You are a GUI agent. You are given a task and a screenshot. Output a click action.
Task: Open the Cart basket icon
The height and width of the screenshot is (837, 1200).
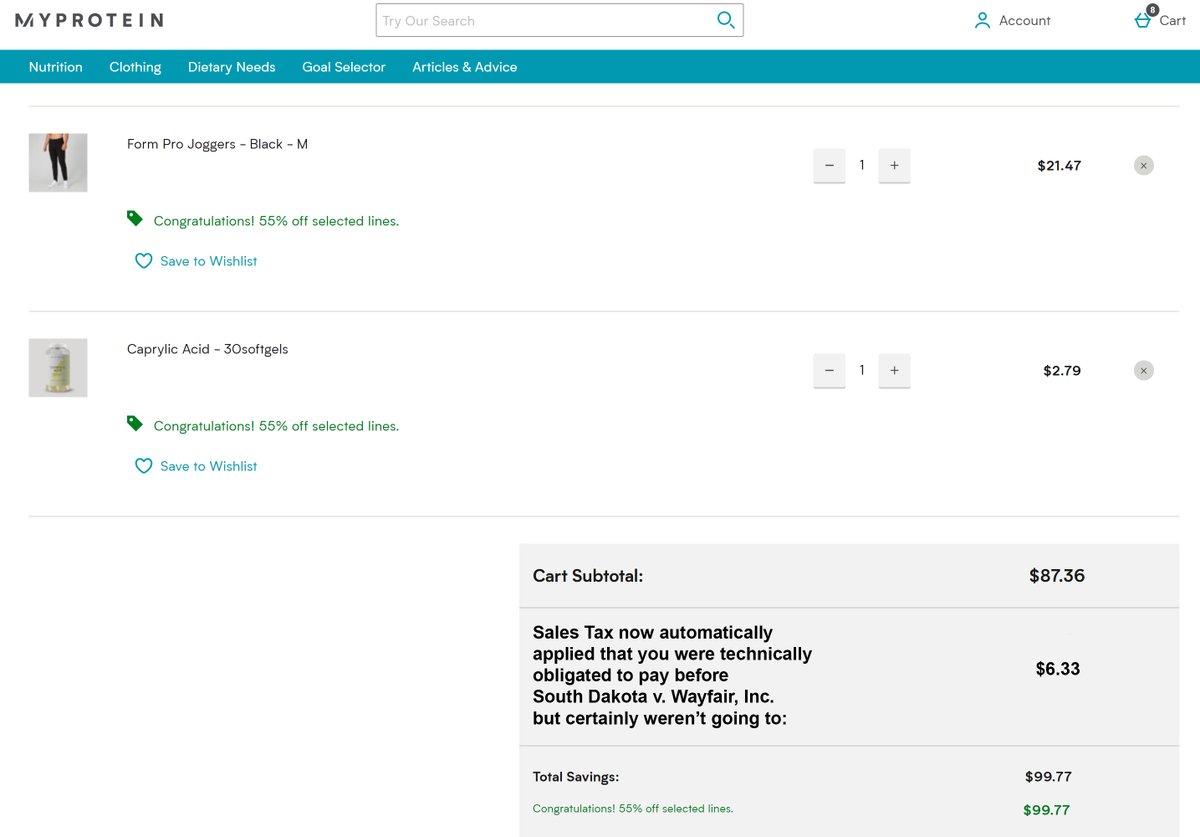1142,20
